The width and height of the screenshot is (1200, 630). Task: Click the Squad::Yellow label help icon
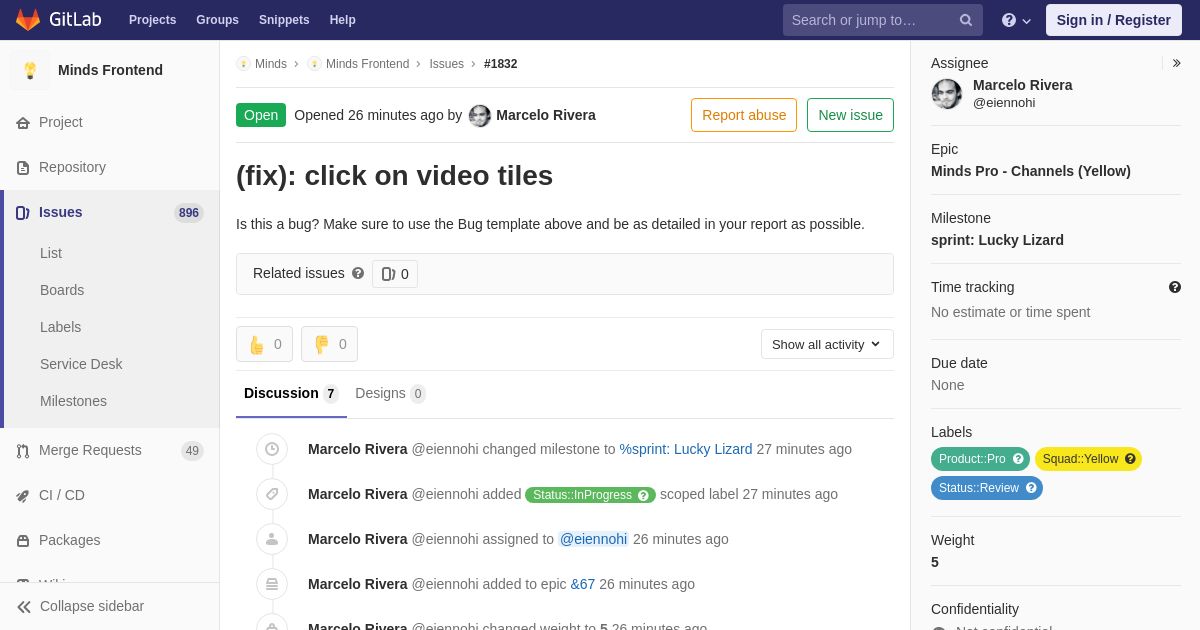[x=1130, y=459]
